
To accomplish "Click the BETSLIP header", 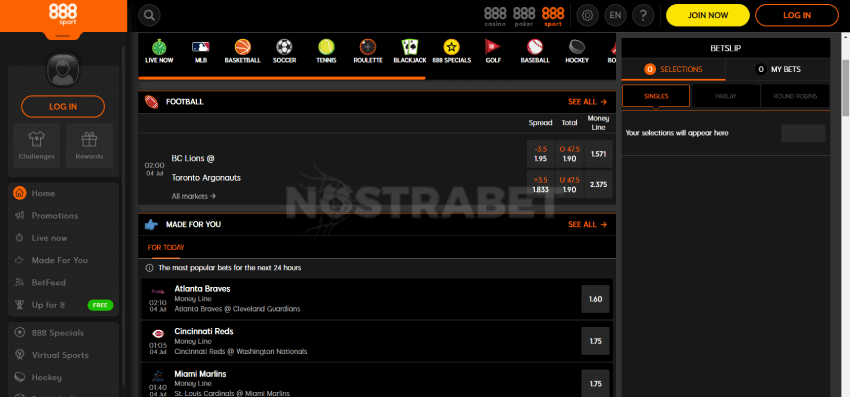I will (x=726, y=48).
